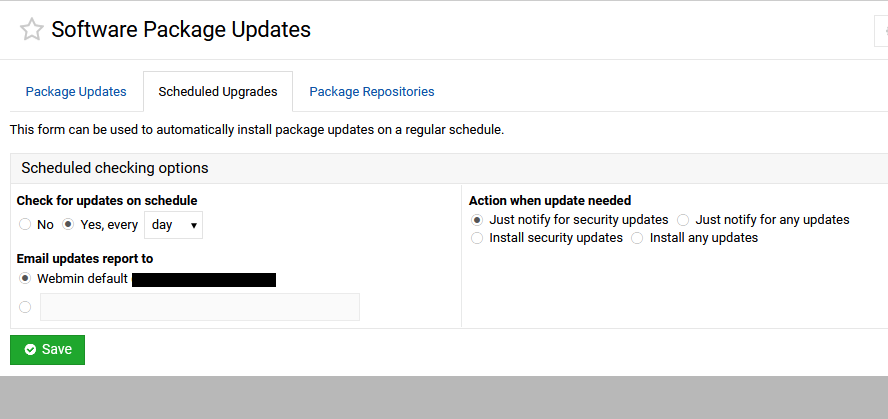Collapse the Scheduled checking options header
This screenshot has height=419, width=888.
[115, 168]
